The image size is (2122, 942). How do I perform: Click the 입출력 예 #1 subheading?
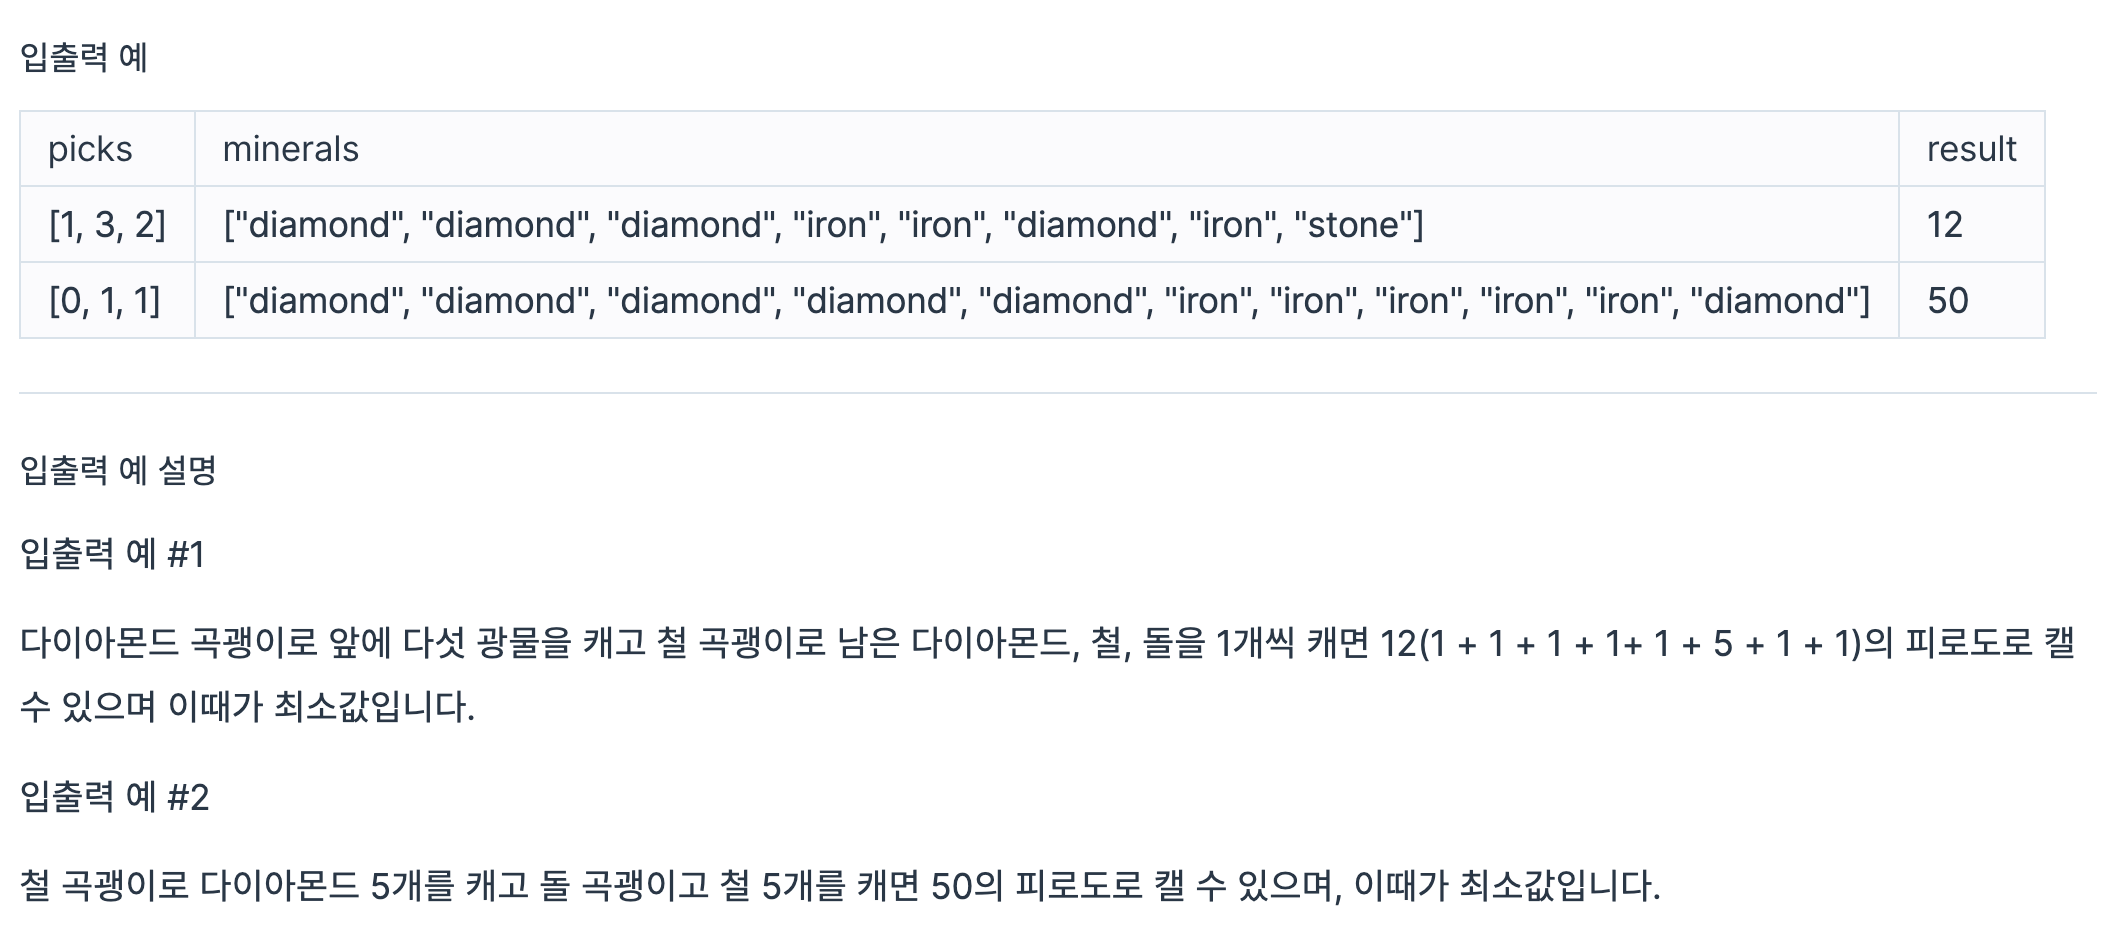pyautogui.click(x=112, y=553)
